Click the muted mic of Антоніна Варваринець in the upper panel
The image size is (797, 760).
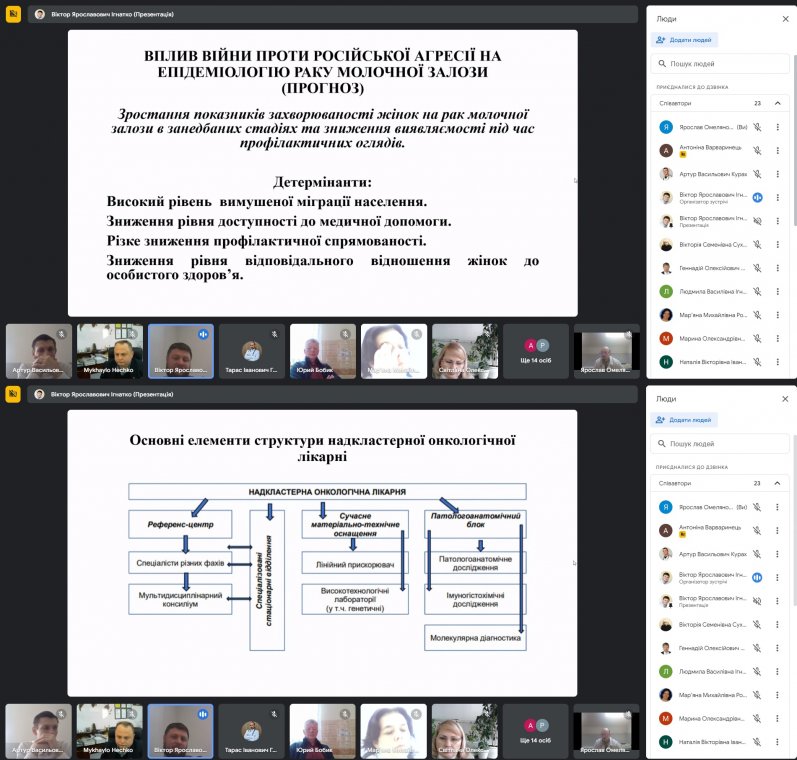(757, 150)
